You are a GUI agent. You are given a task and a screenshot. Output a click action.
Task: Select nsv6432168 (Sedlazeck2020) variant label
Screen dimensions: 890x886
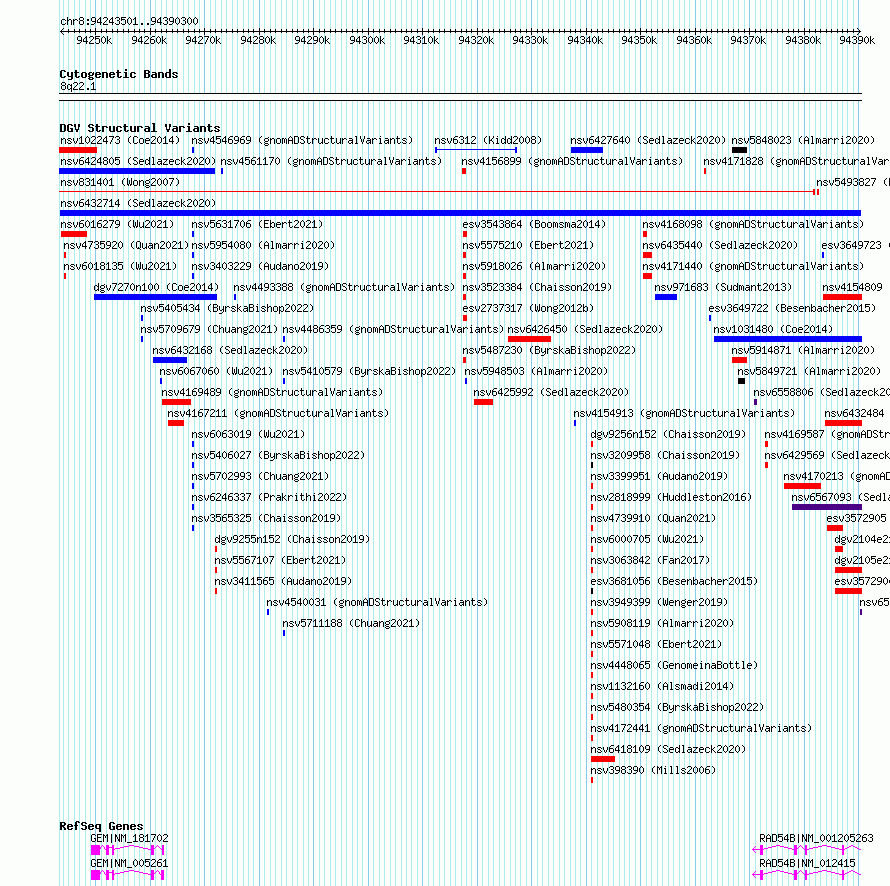click(230, 350)
